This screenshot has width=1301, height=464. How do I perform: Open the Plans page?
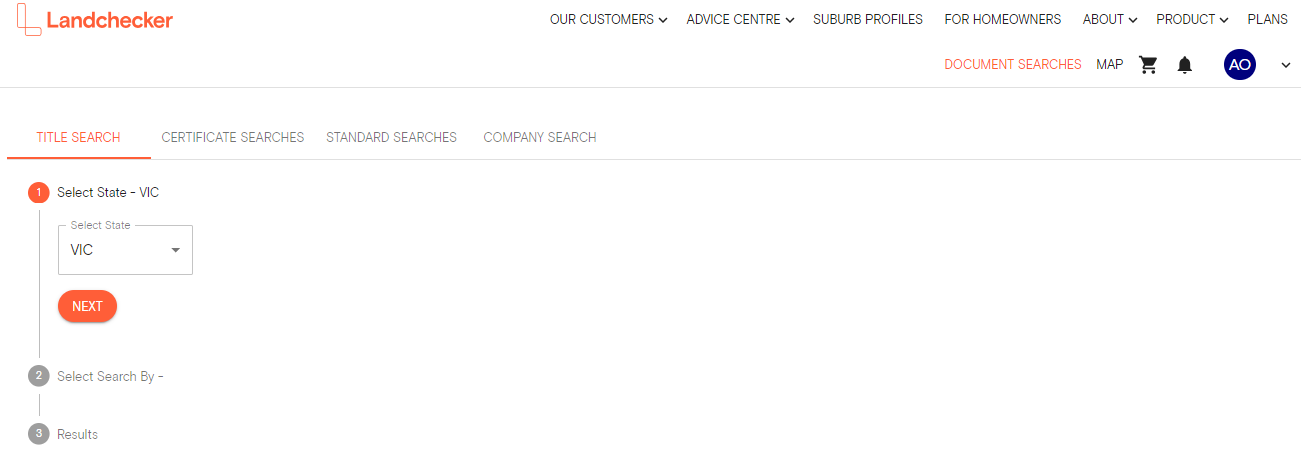click(1267, 19)
